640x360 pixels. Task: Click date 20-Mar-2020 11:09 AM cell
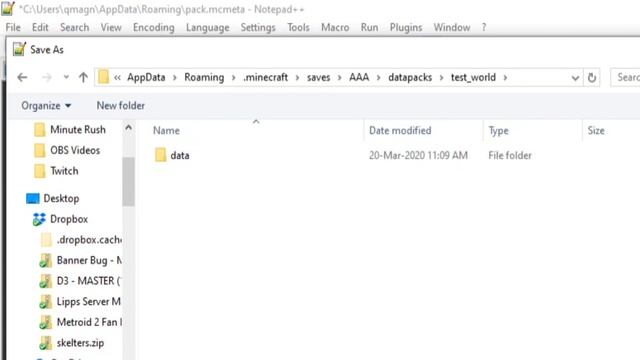click(418, 156)
